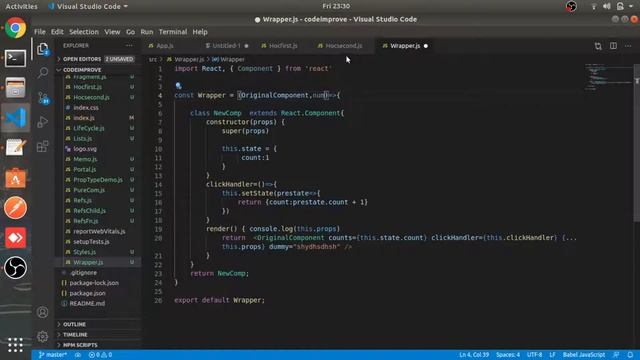Launch Google Chrome from the dock
640x360 pixels.
click(16, 28)
